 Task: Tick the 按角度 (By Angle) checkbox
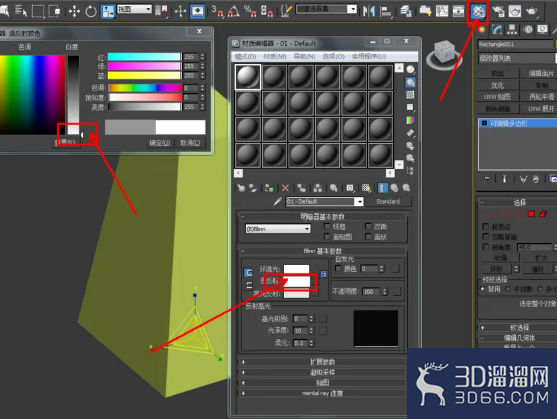tap(486, 247)
